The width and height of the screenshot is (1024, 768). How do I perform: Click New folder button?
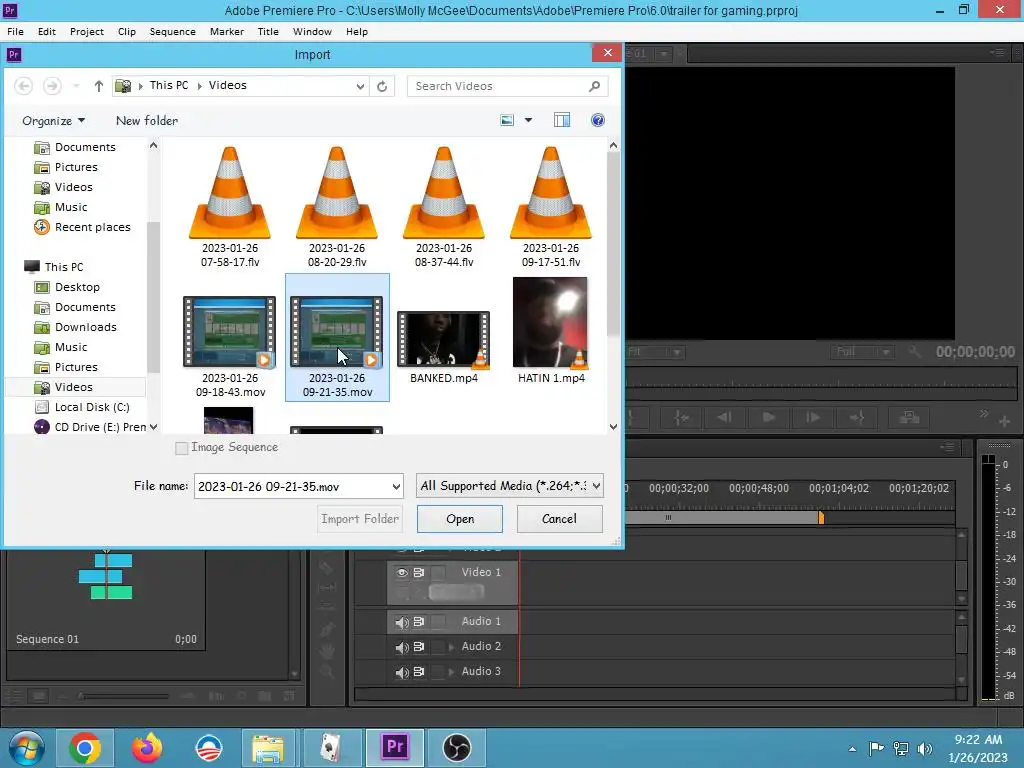pos(147,121)
